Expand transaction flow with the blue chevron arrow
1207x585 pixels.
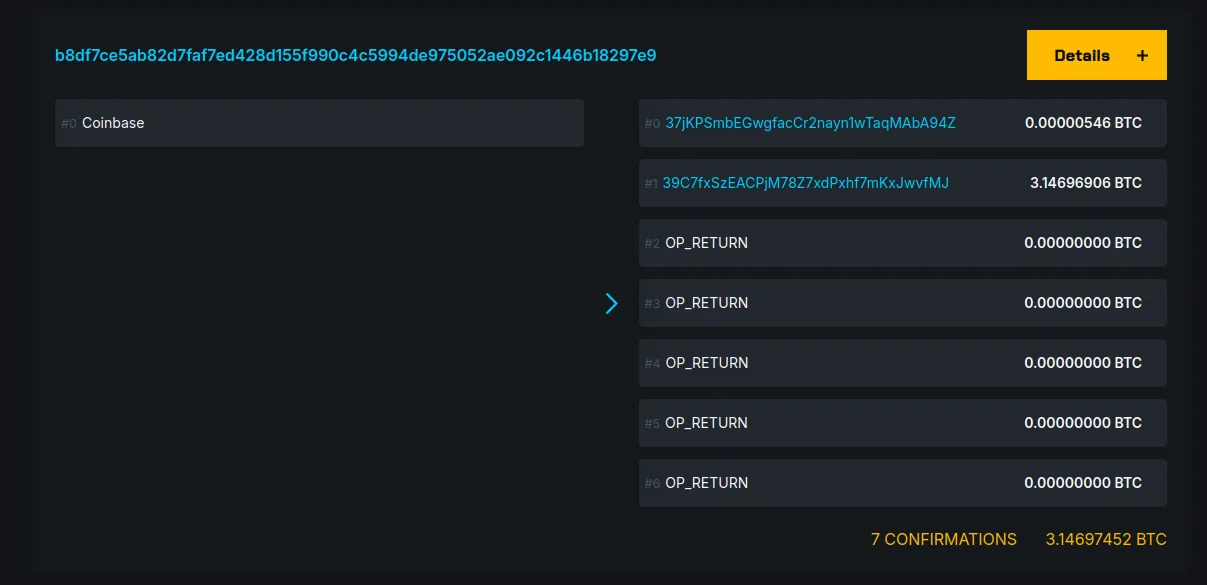point(612,303)
